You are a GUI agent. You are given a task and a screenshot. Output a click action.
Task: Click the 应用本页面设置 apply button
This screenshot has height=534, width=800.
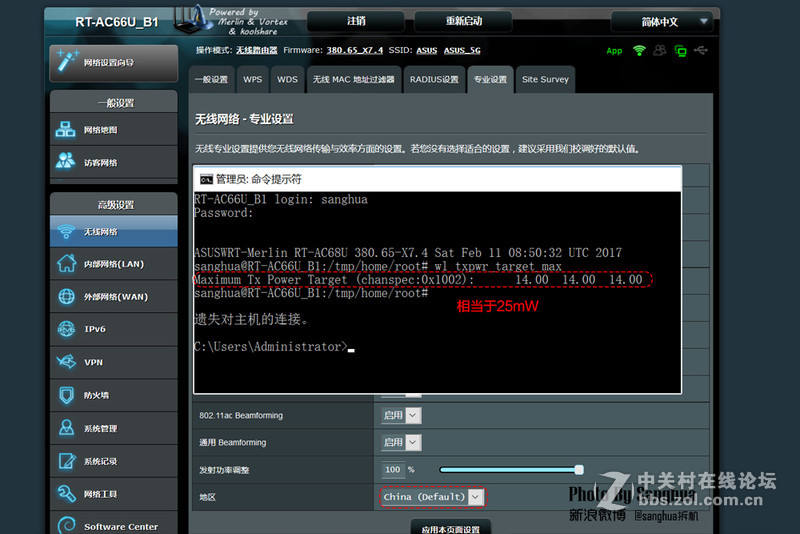(451, 528)
